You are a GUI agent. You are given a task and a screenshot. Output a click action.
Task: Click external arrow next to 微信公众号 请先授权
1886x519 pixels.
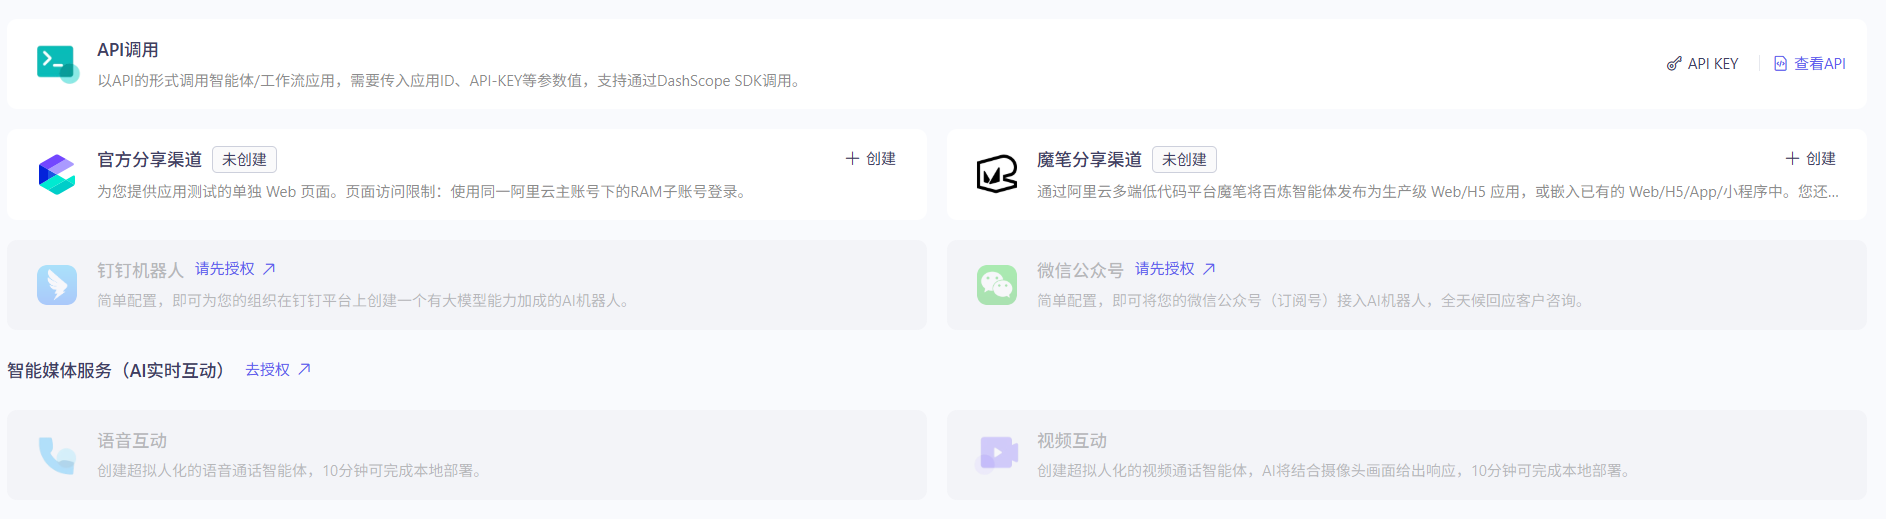click(x=1209, y=268)
